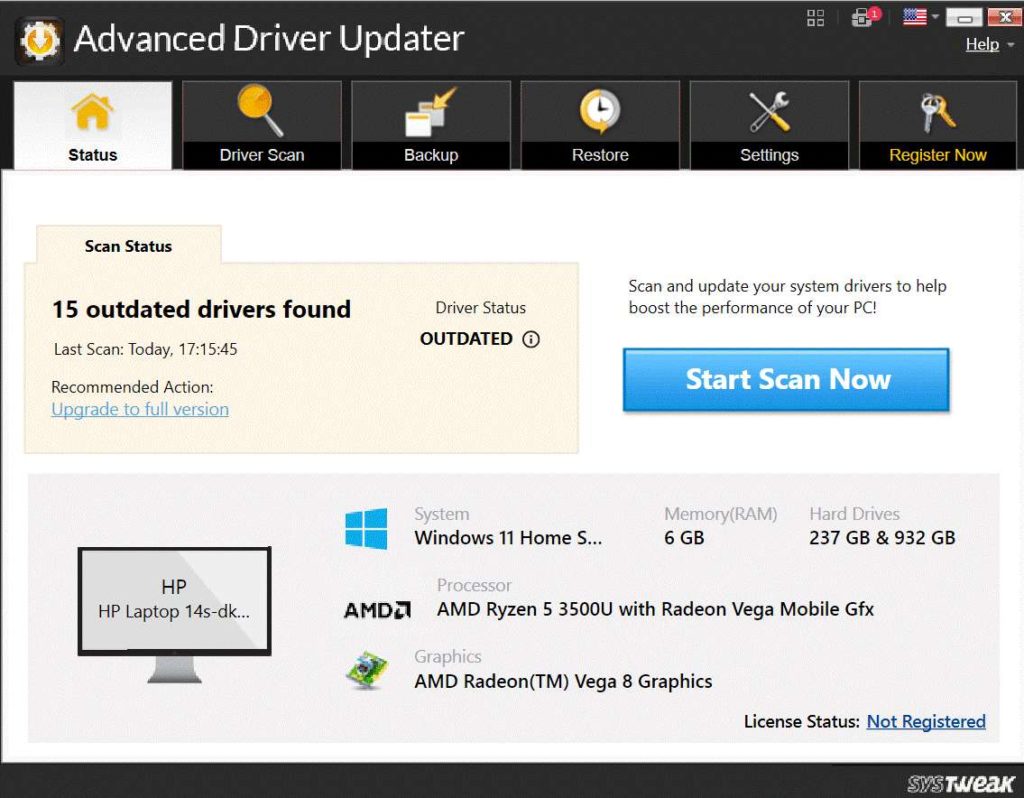The image size is (1024, 798).
Task: Click '15 outdated drivers found' text
Action: click(x=201, y=310)
